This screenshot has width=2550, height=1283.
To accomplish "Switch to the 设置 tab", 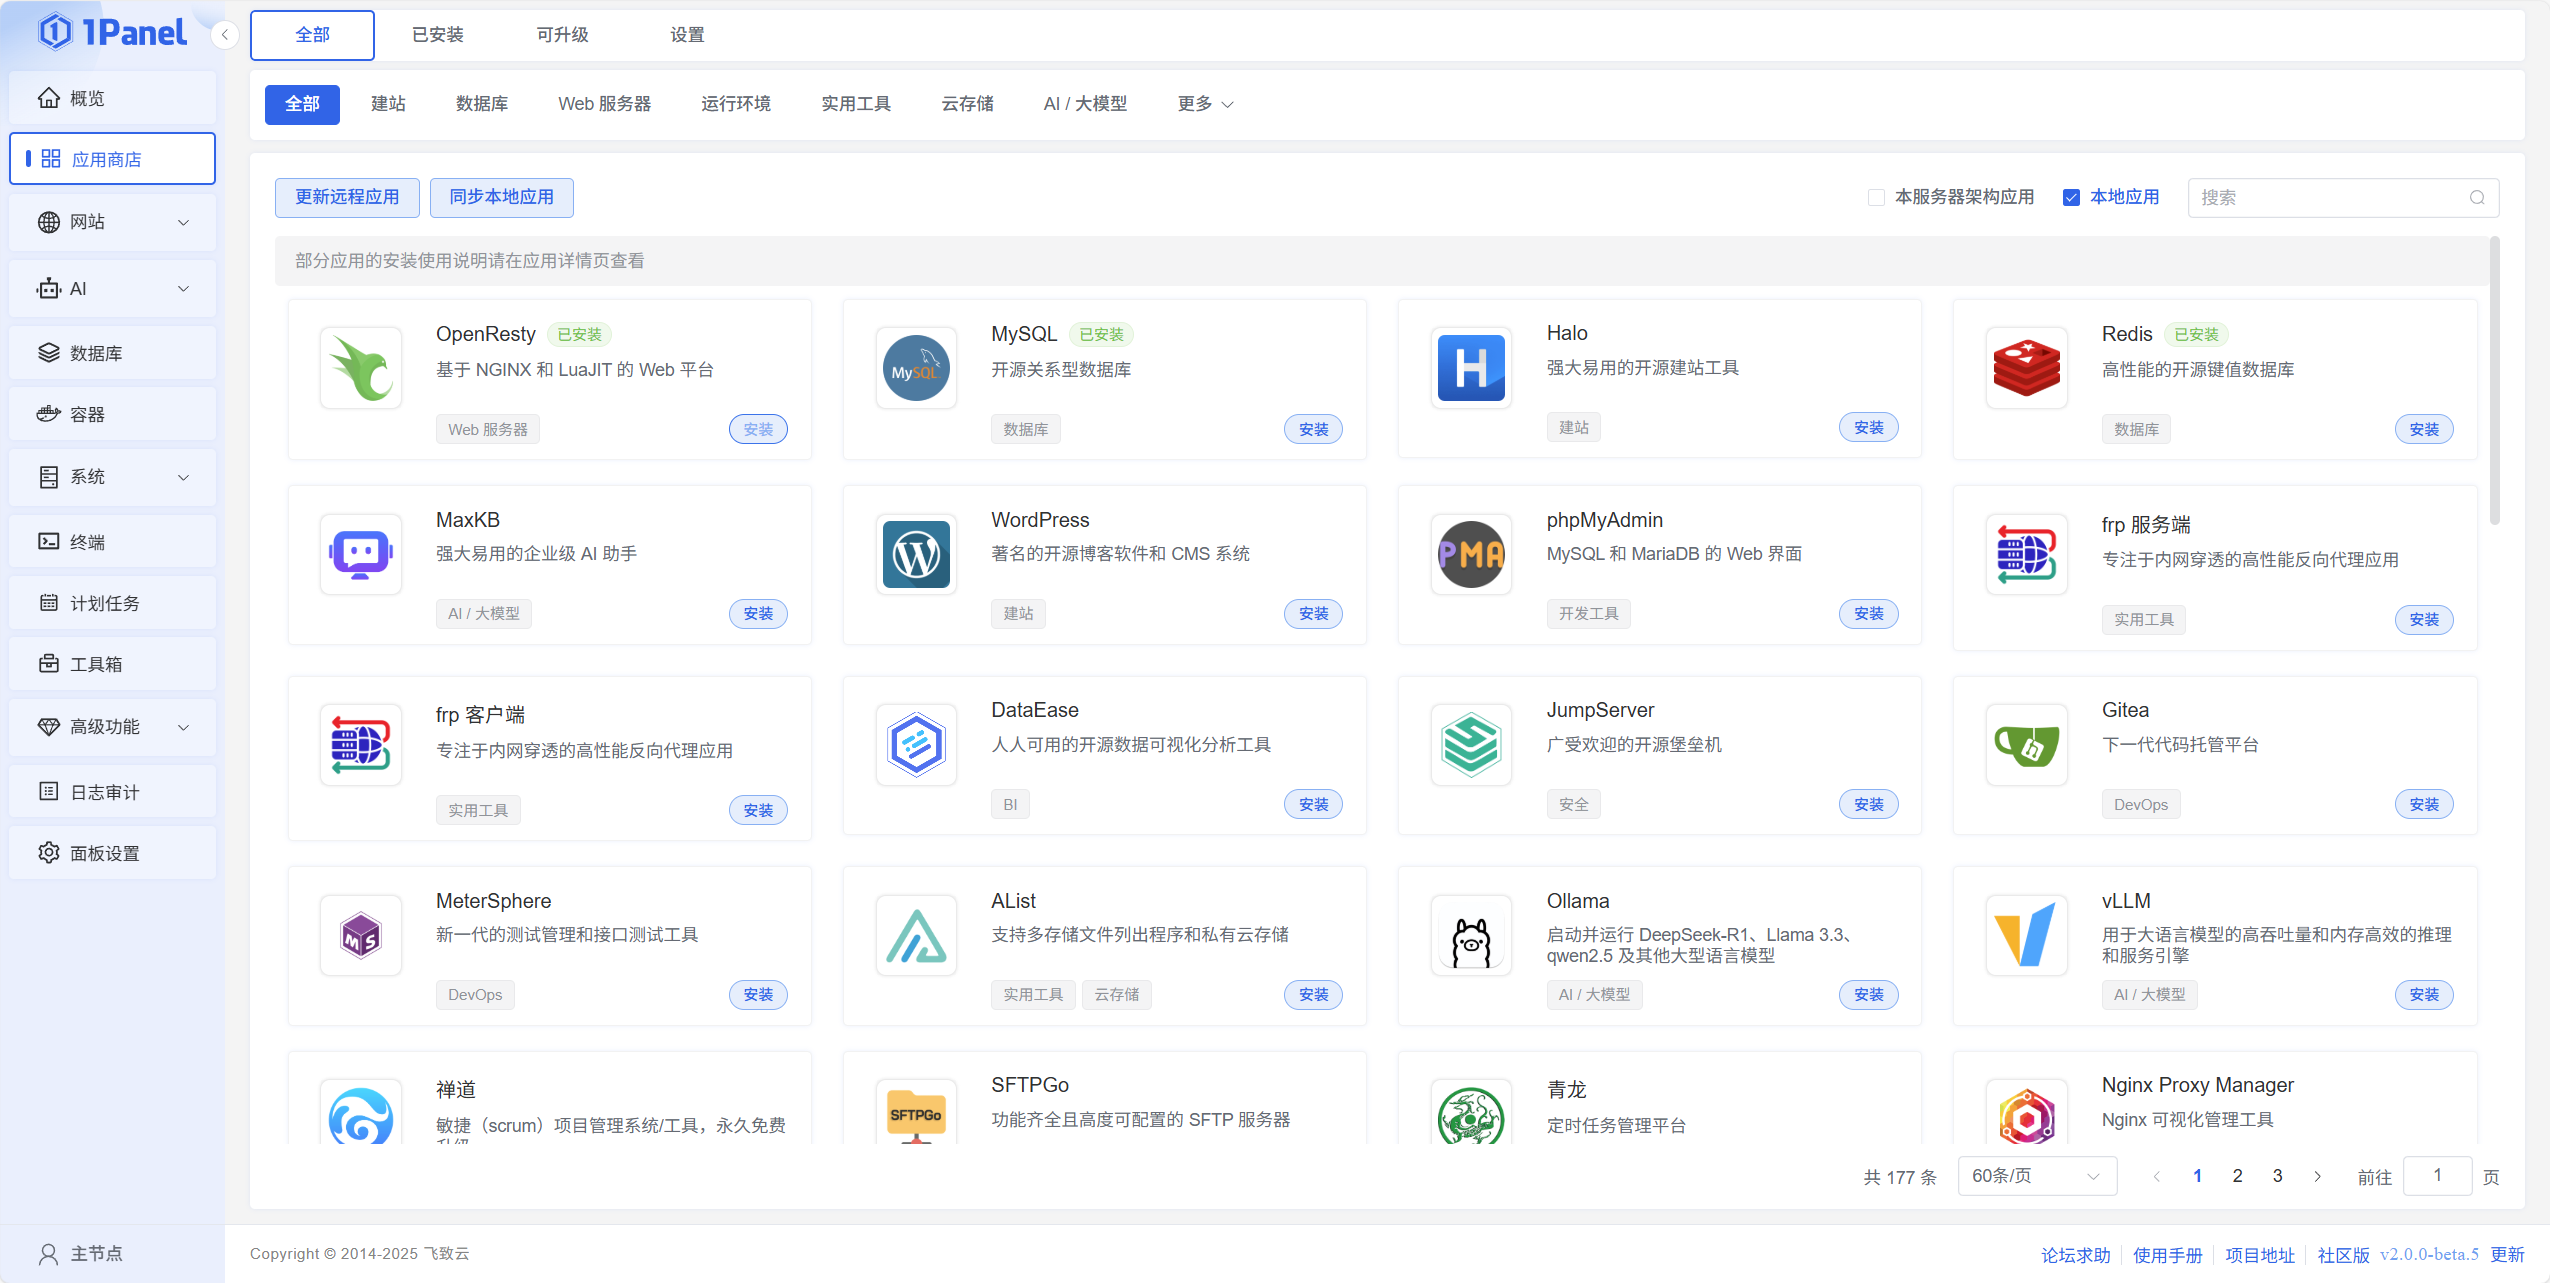I will [x=687, y=35].
